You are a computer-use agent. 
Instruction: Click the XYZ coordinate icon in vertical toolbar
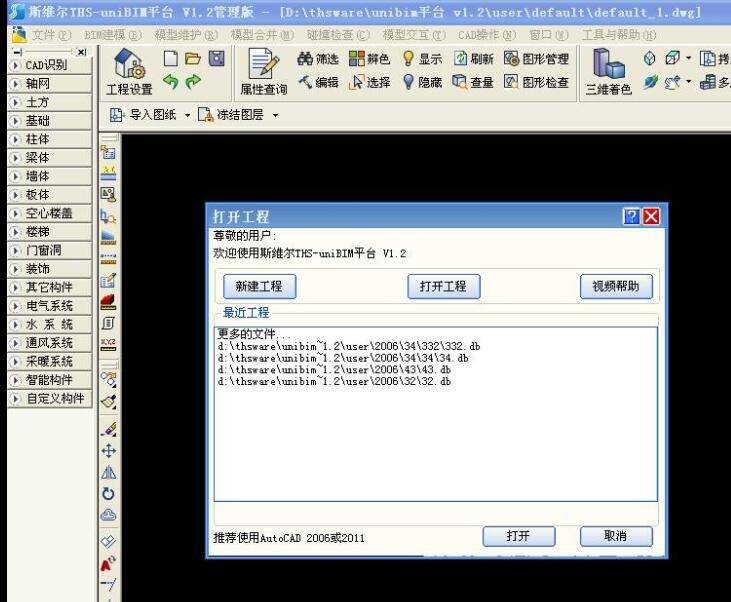(109, 344)
